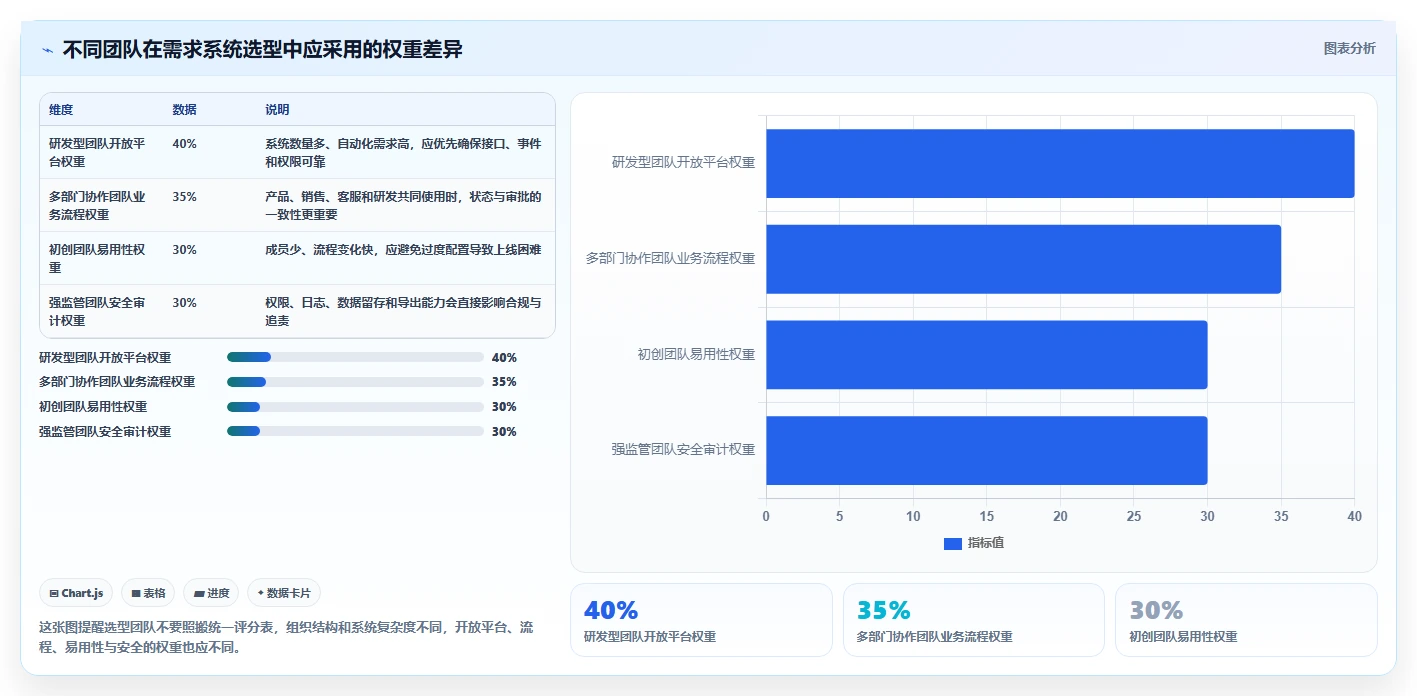
Task: Click the 40 tick on the chart axis
Action: pyautogui.click(x=1354, y=516)
